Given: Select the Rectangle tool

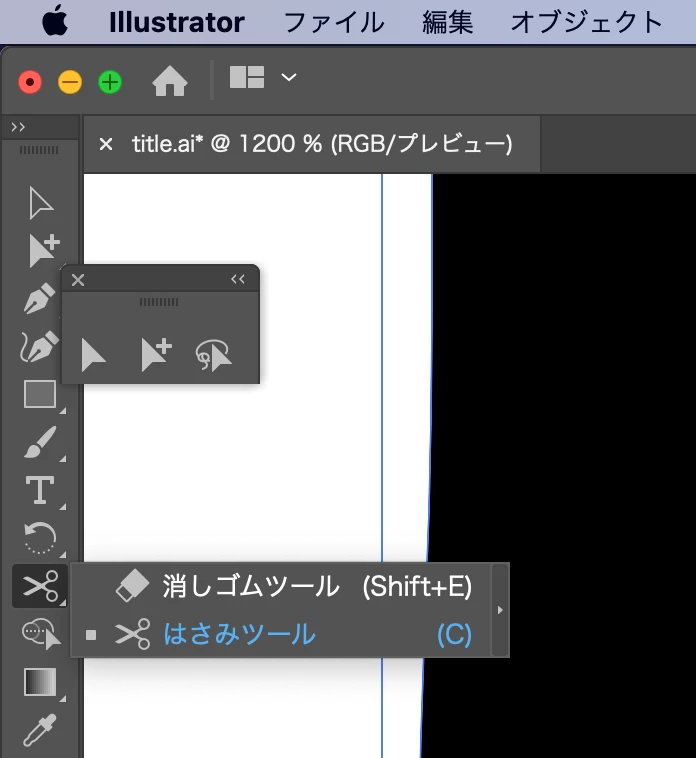Looking at the screenshot, I should tap(40, 394).
